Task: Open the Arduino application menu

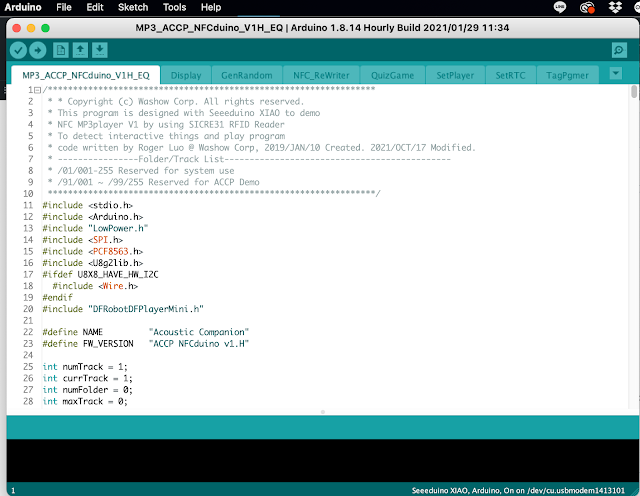Action: pyautogui.click(x=23, y=7)
